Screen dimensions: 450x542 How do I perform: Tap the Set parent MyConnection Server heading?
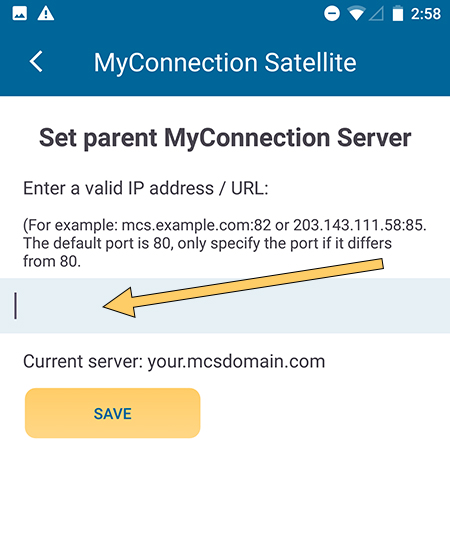click(225, 138)
